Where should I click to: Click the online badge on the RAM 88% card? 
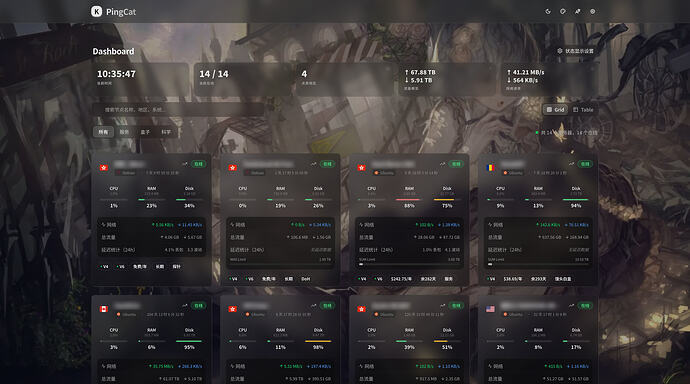(456, 164)
